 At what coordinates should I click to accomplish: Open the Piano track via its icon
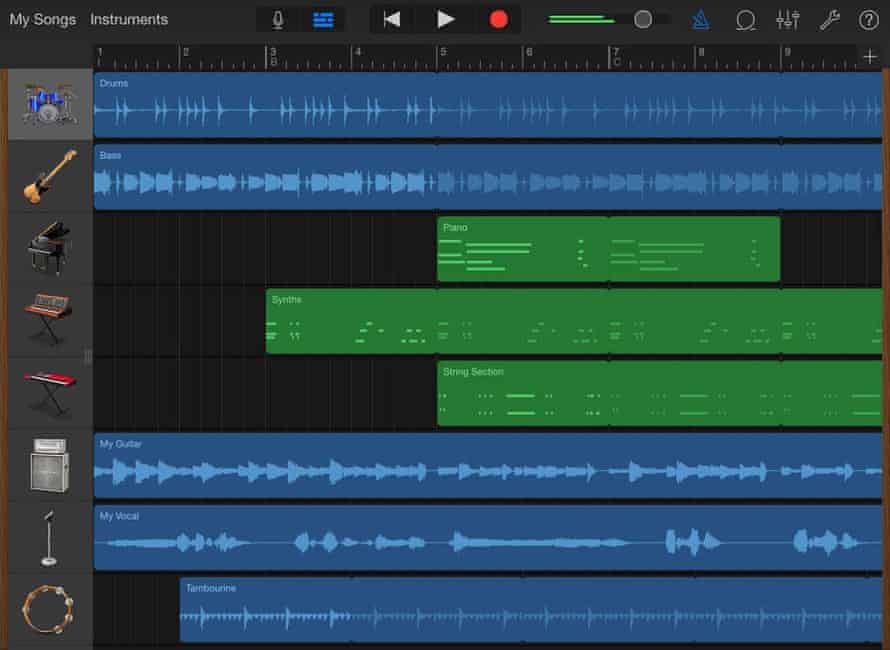pos(46,248)
